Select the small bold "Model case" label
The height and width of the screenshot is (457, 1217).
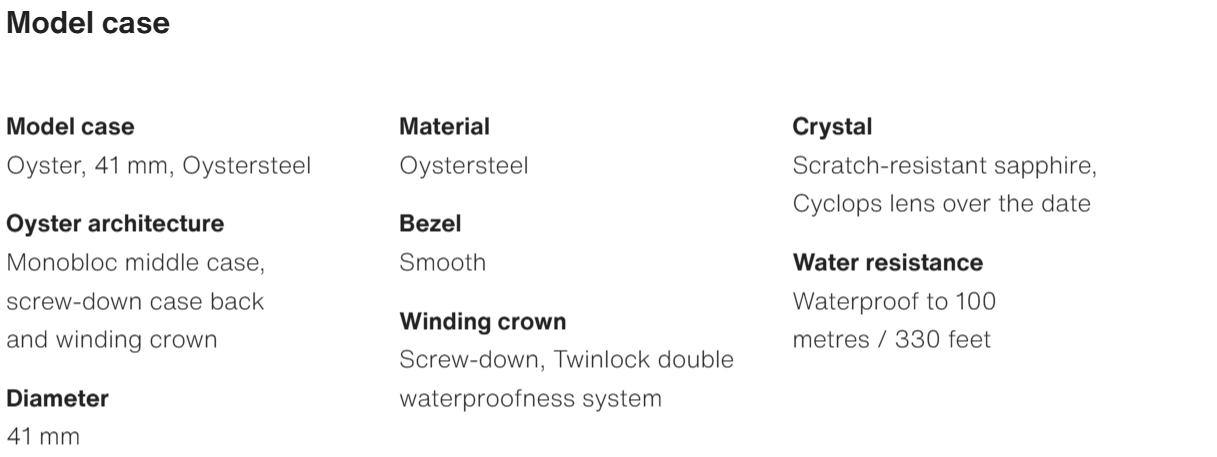coord(70,127)
